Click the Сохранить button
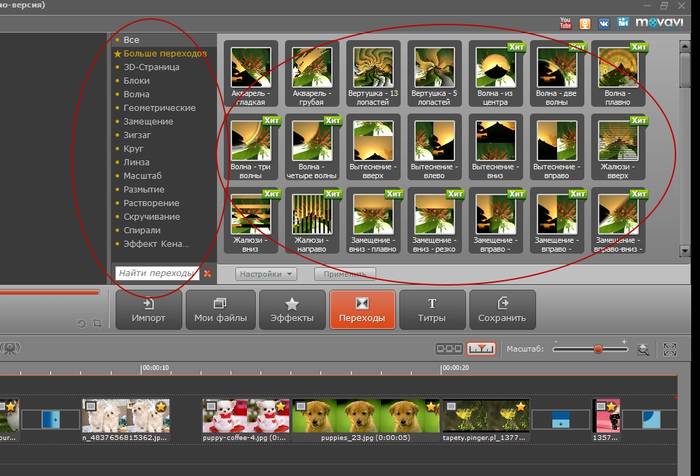 tap(501, 310)
